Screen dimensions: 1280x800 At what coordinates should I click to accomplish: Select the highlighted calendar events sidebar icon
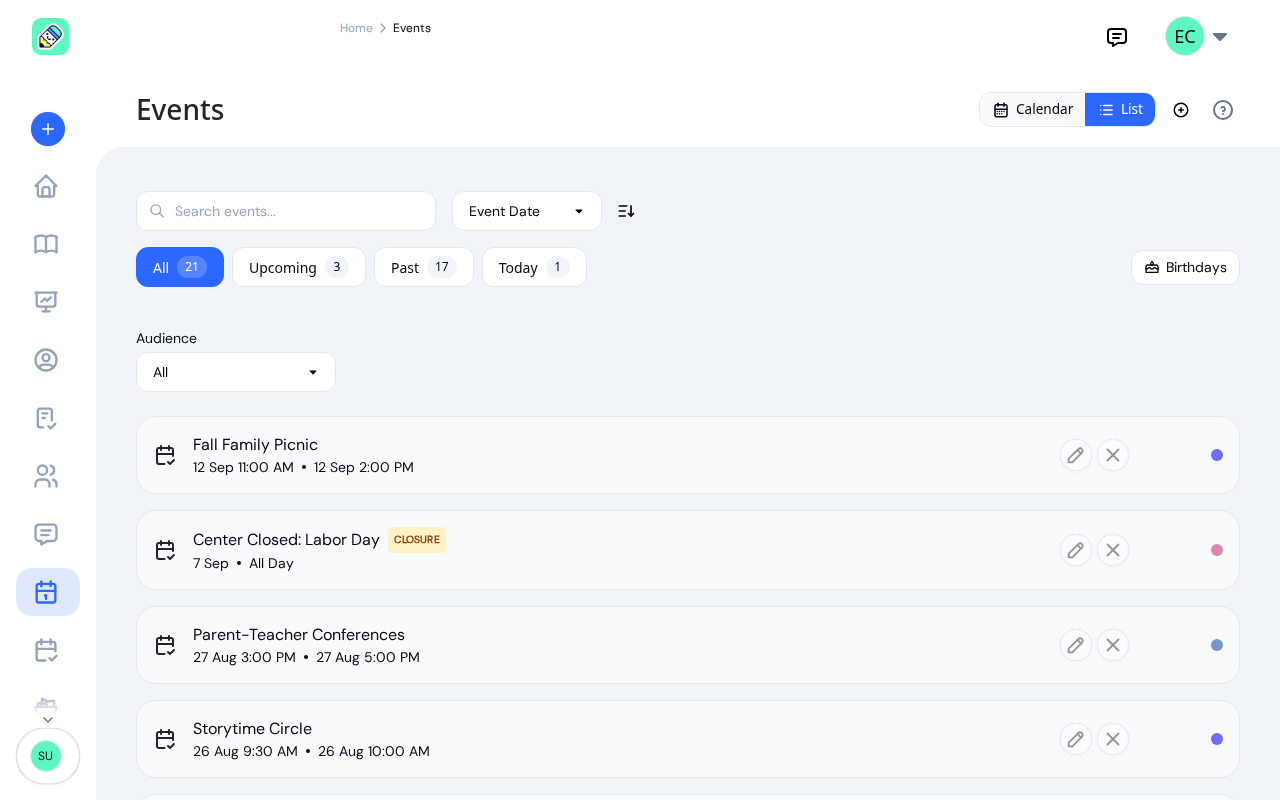[x=48, y=592]
